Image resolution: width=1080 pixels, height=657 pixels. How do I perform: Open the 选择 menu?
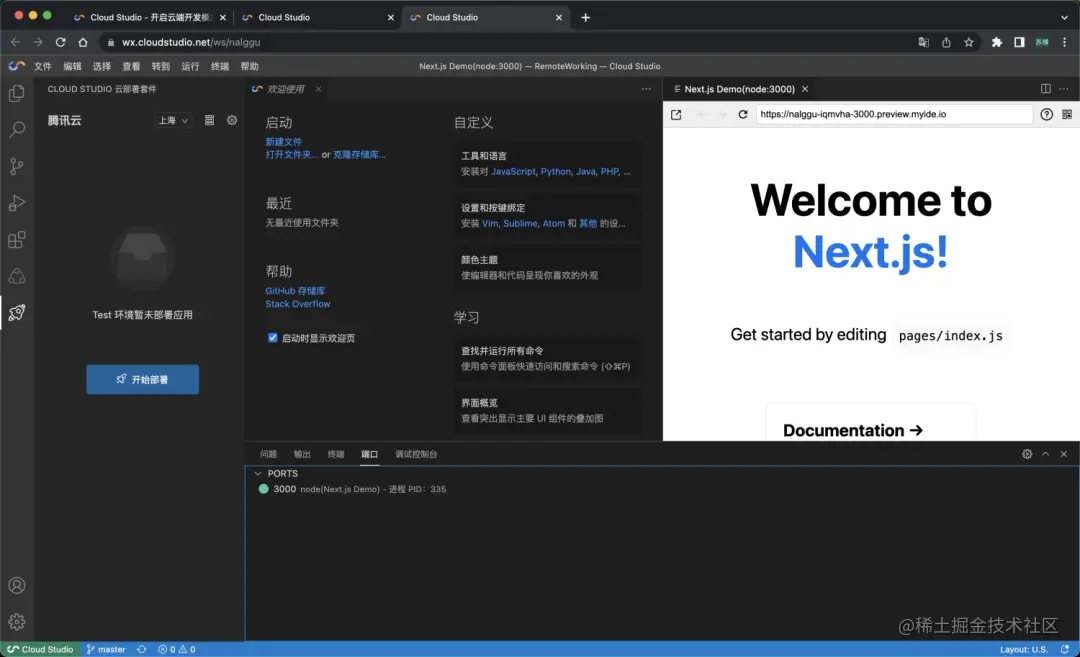point(102,66)
